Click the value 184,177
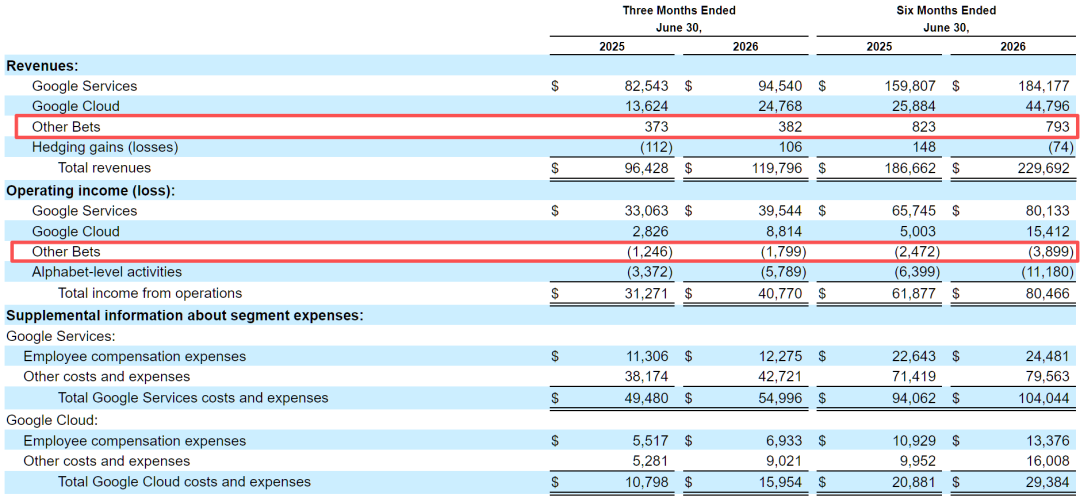Screen dimensions: 1080x502 click(1043, 86)
